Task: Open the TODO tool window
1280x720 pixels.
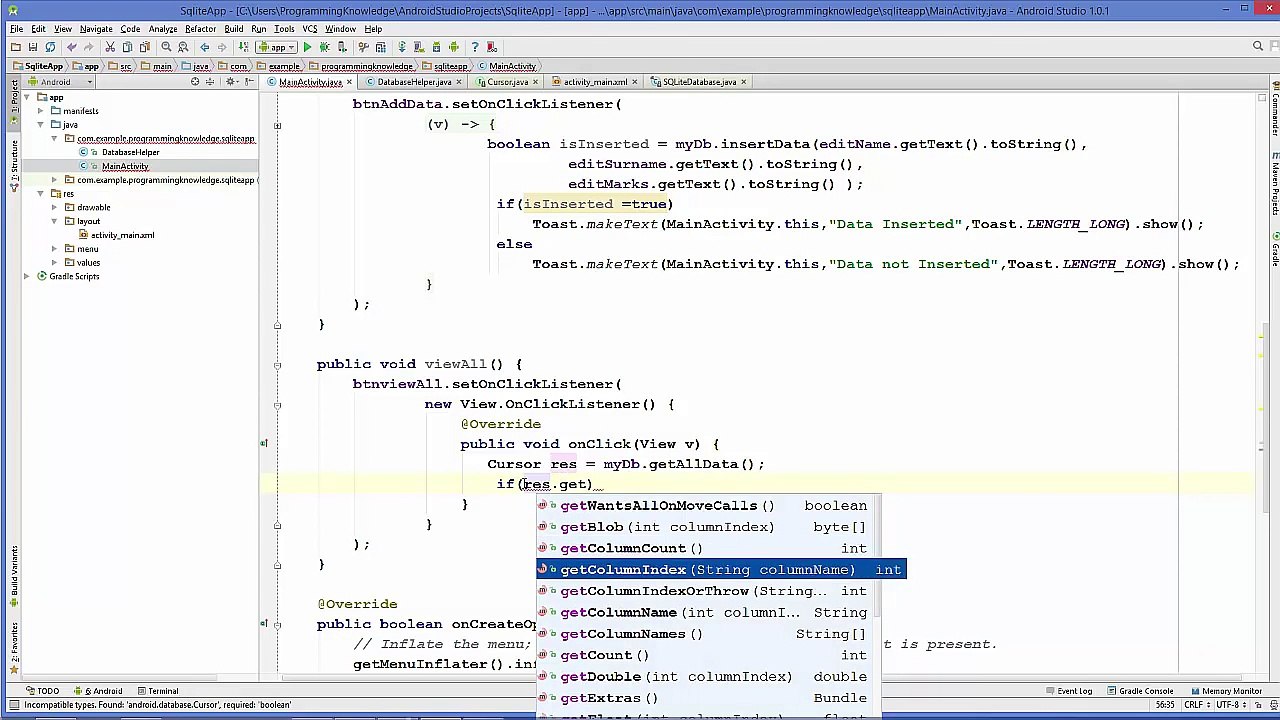Action: click(43, 691)
